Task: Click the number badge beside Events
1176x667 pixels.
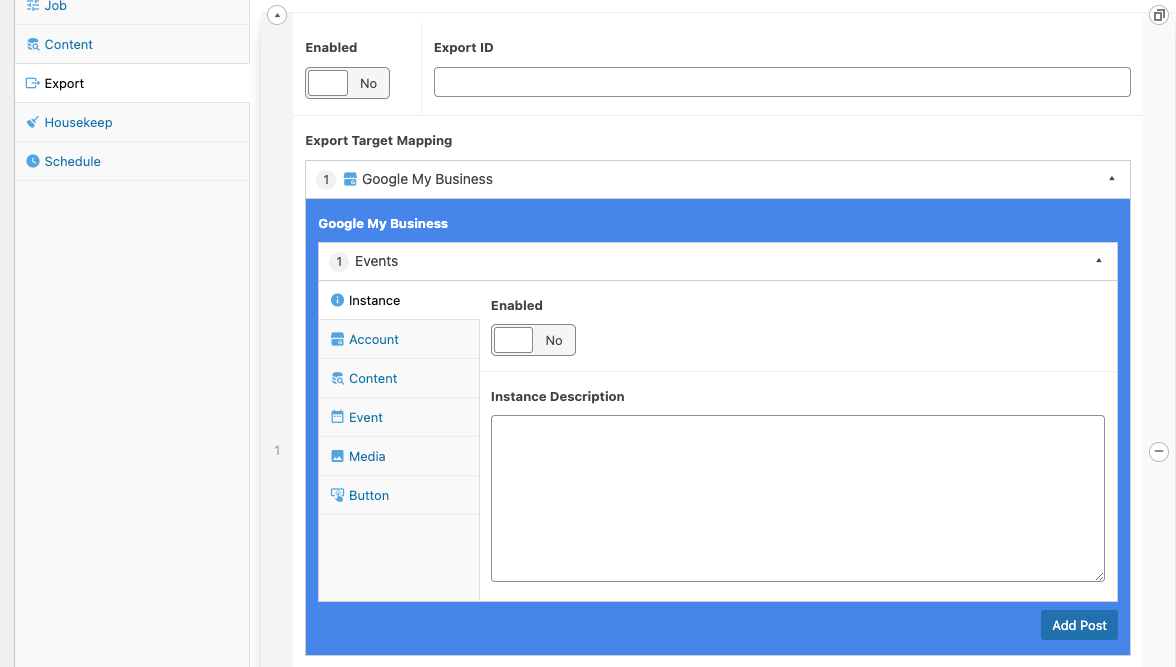Action: click(x=339, y=261)
